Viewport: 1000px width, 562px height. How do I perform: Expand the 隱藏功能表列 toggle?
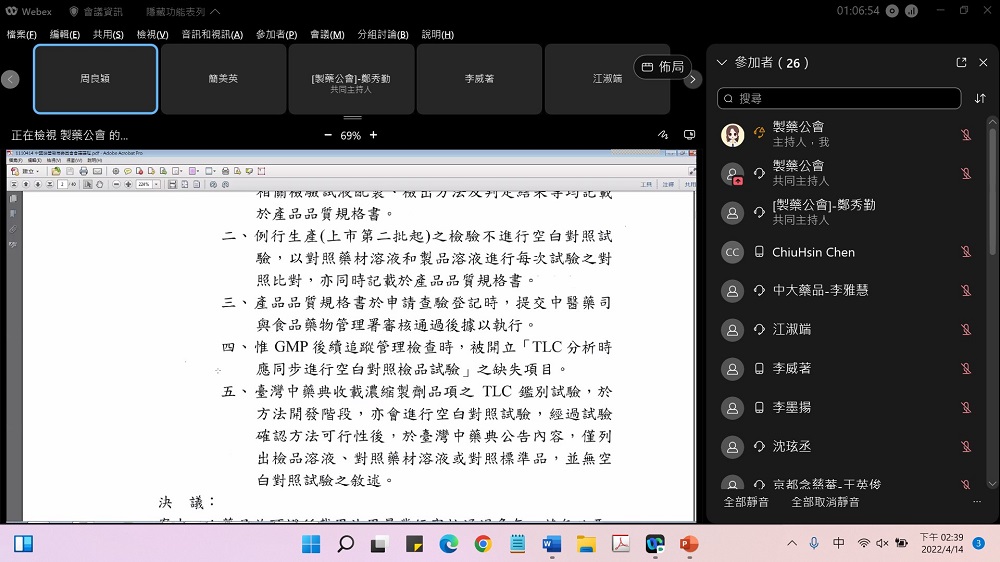pyautogui.click(x=183, y=11)
